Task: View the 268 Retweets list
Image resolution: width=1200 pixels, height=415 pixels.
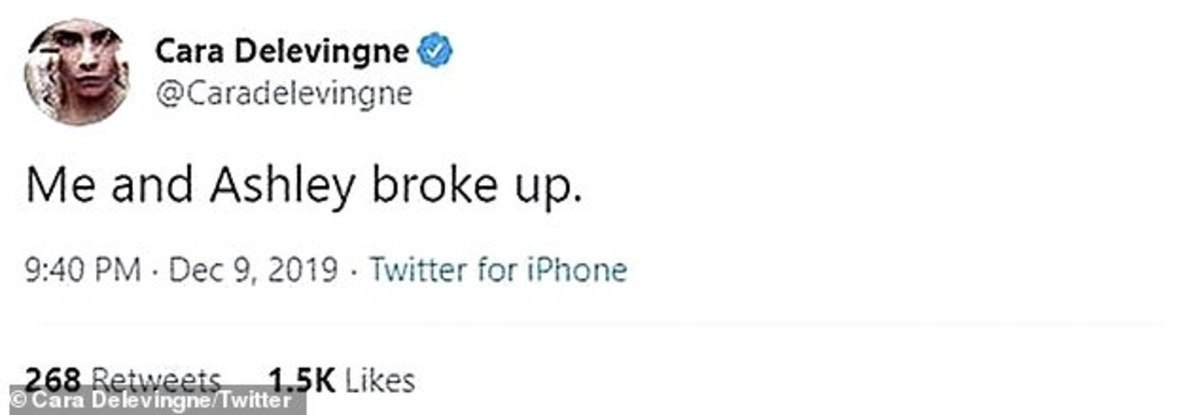Action: coord(124,381)
